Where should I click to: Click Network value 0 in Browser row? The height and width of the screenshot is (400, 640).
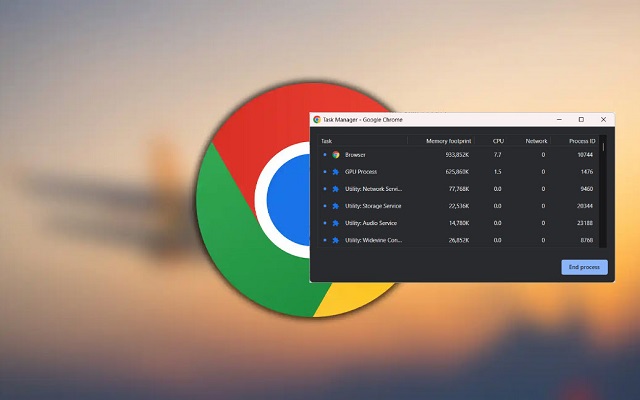(543, 155)
